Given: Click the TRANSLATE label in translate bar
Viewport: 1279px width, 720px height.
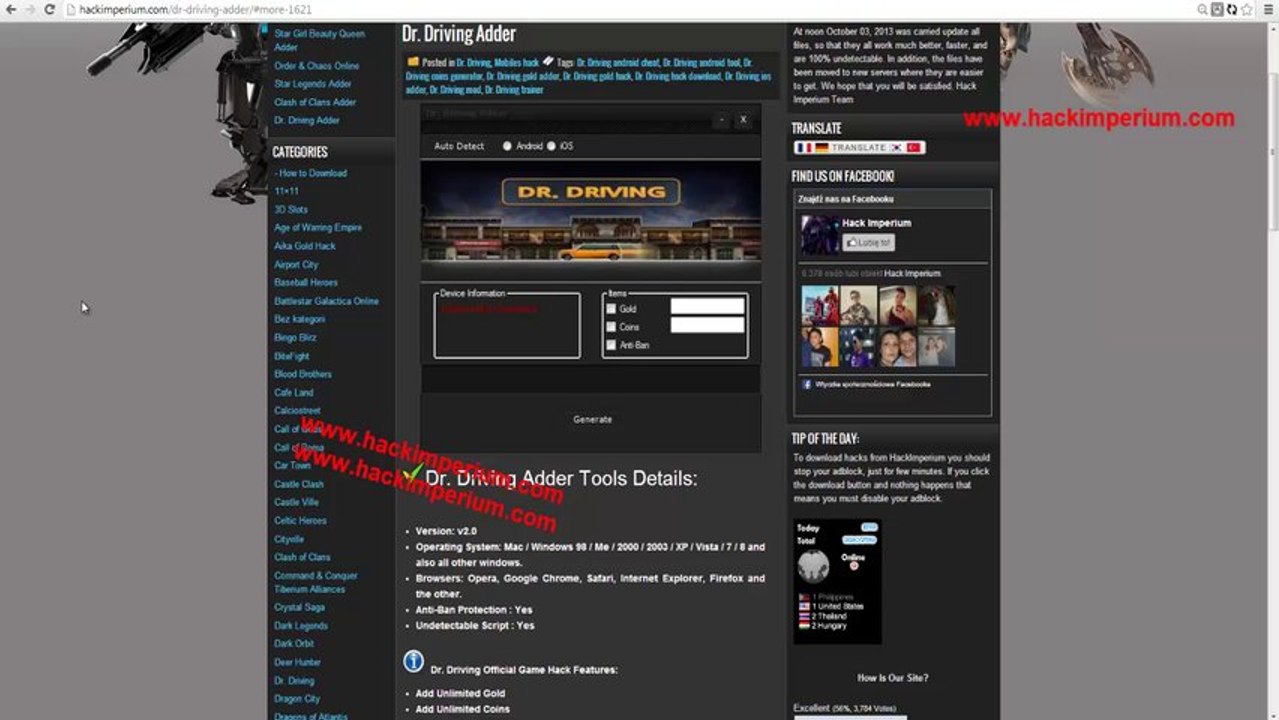Looking at the screenshot, I should click(859, 147).
